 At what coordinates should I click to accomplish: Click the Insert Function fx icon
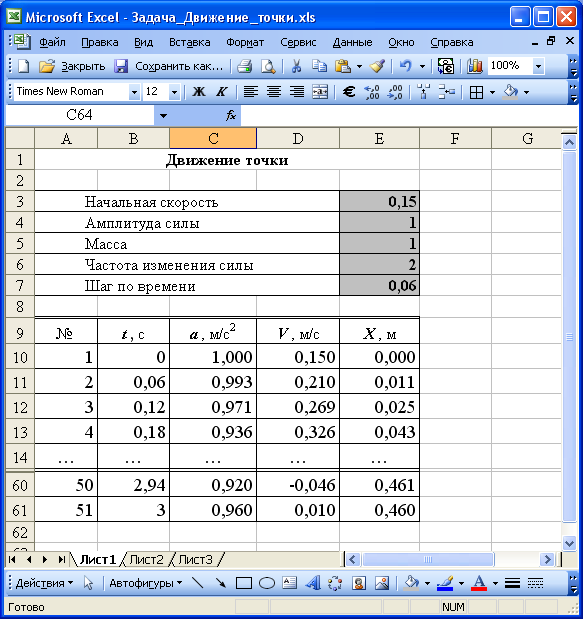click(231, 115)
